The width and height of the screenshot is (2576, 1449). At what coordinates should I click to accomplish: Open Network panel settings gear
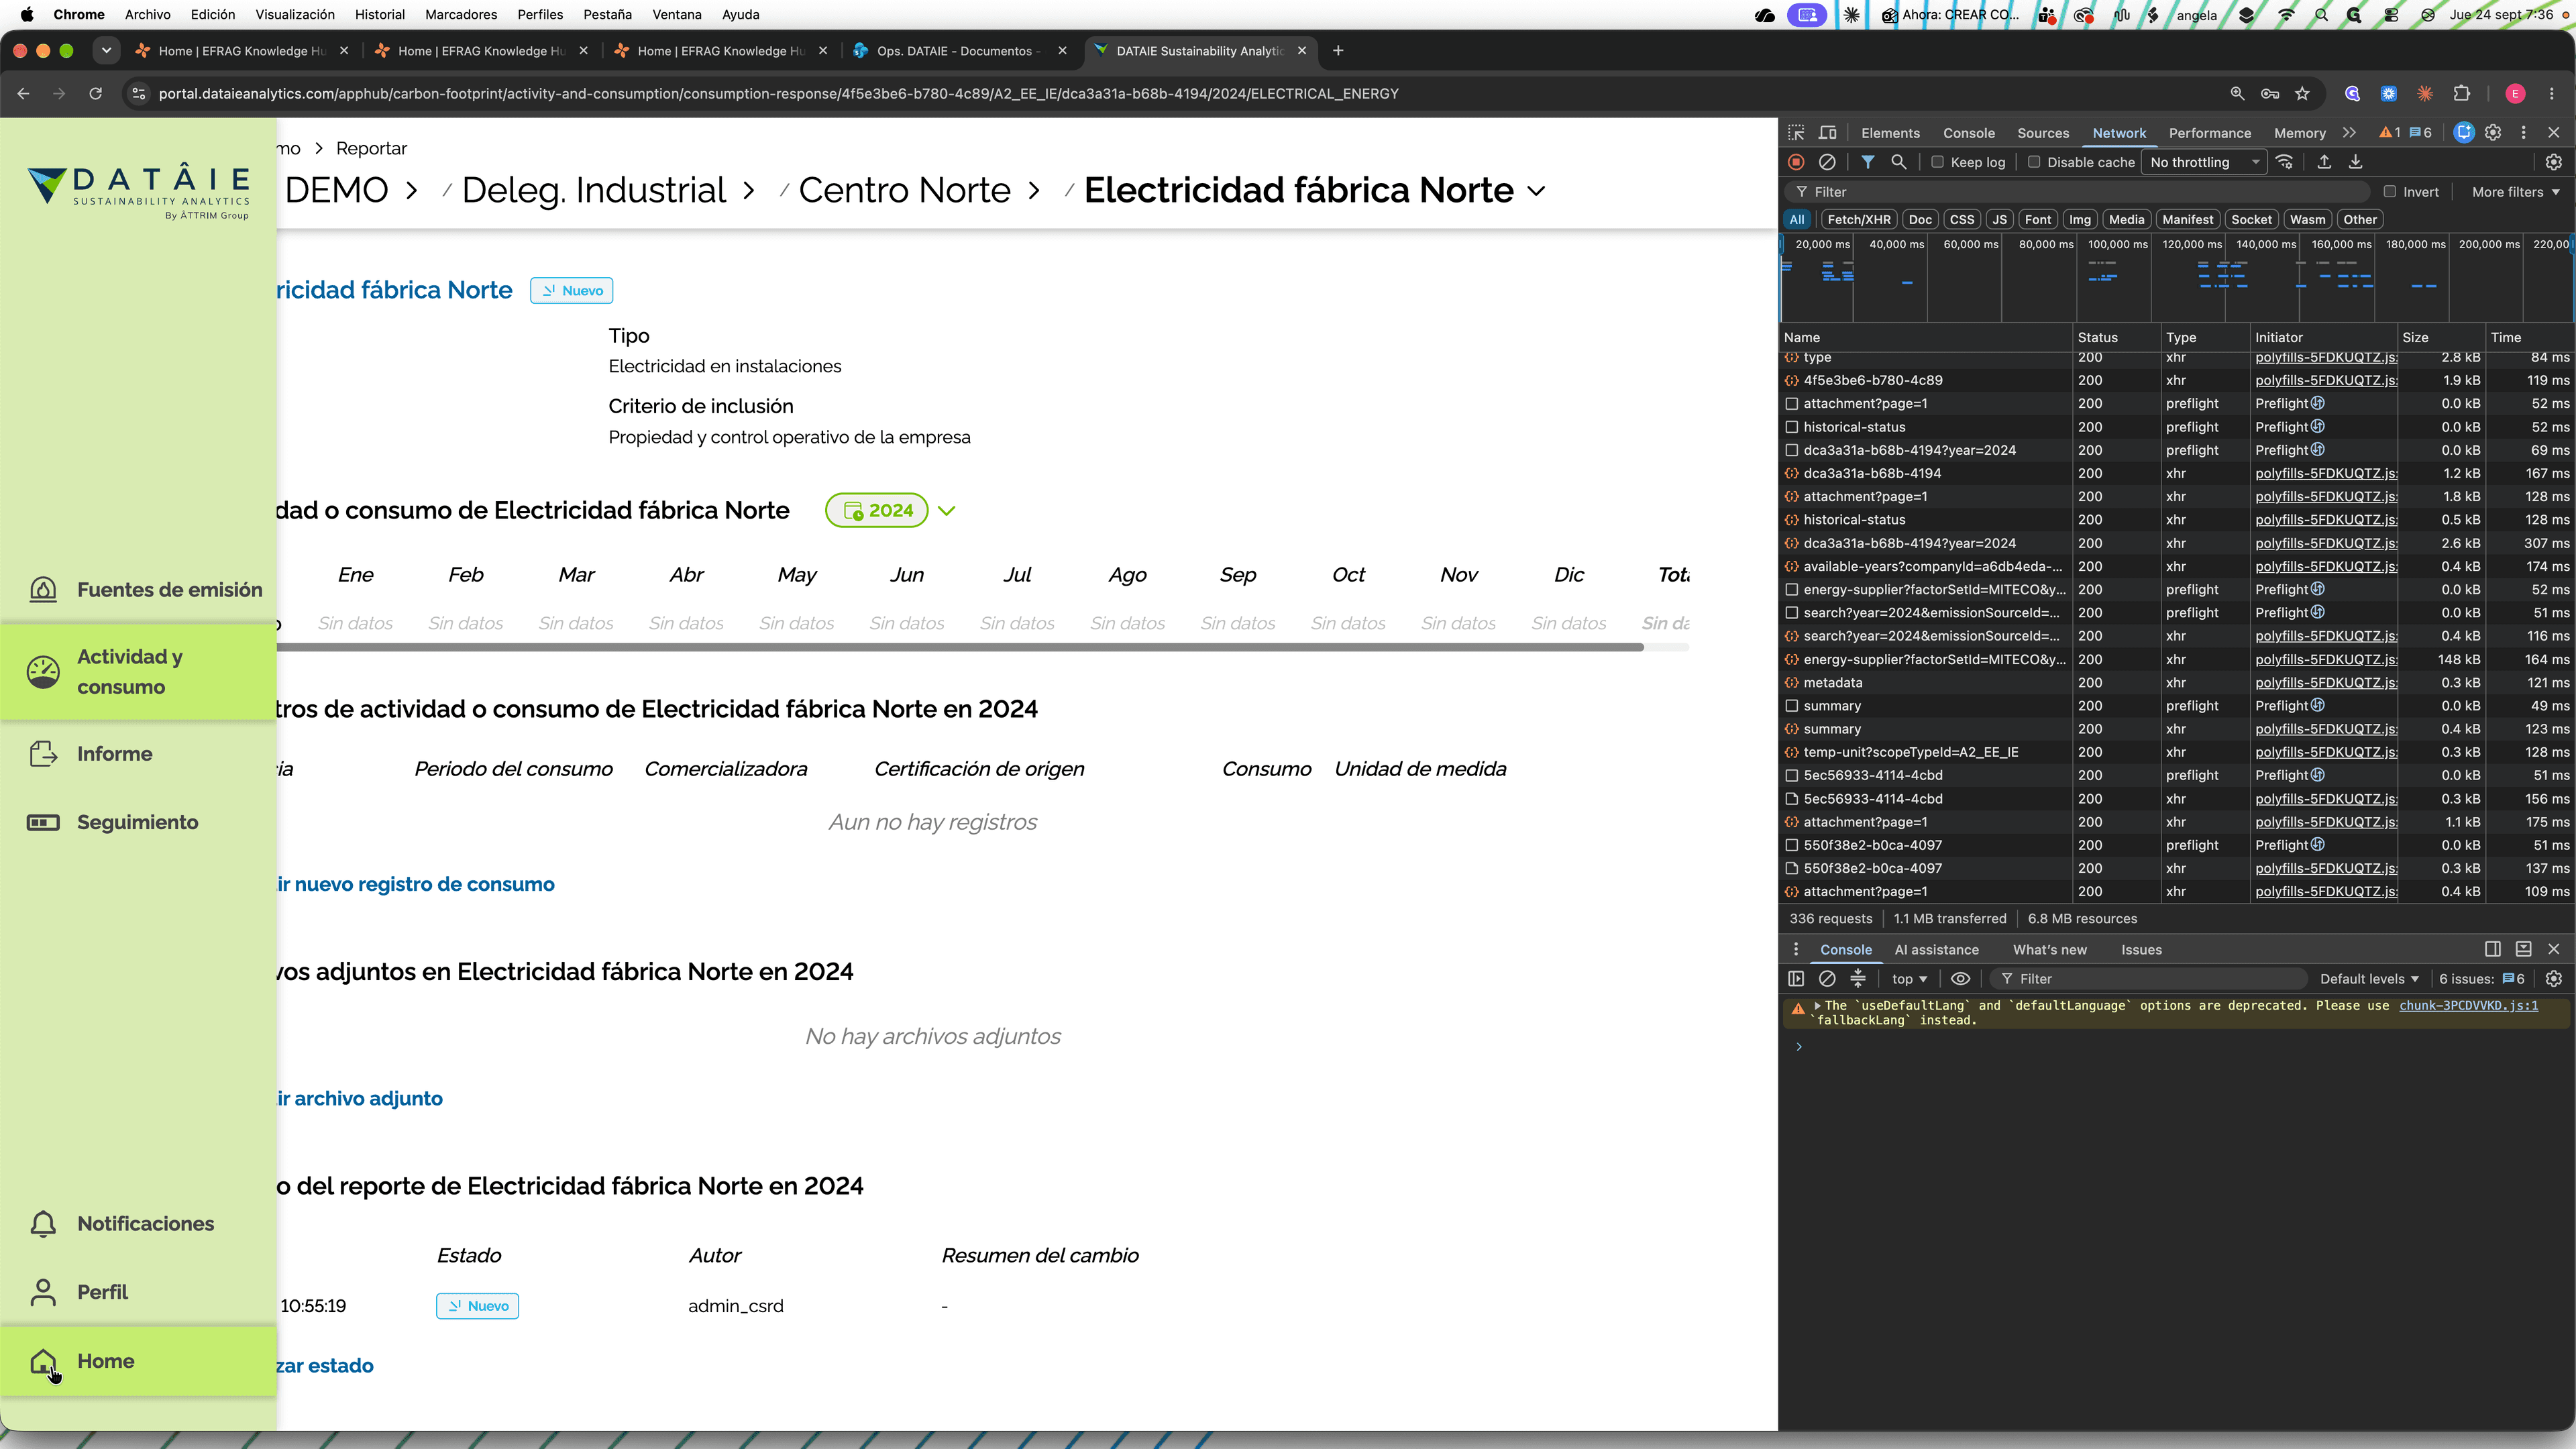pos(2553,162)
